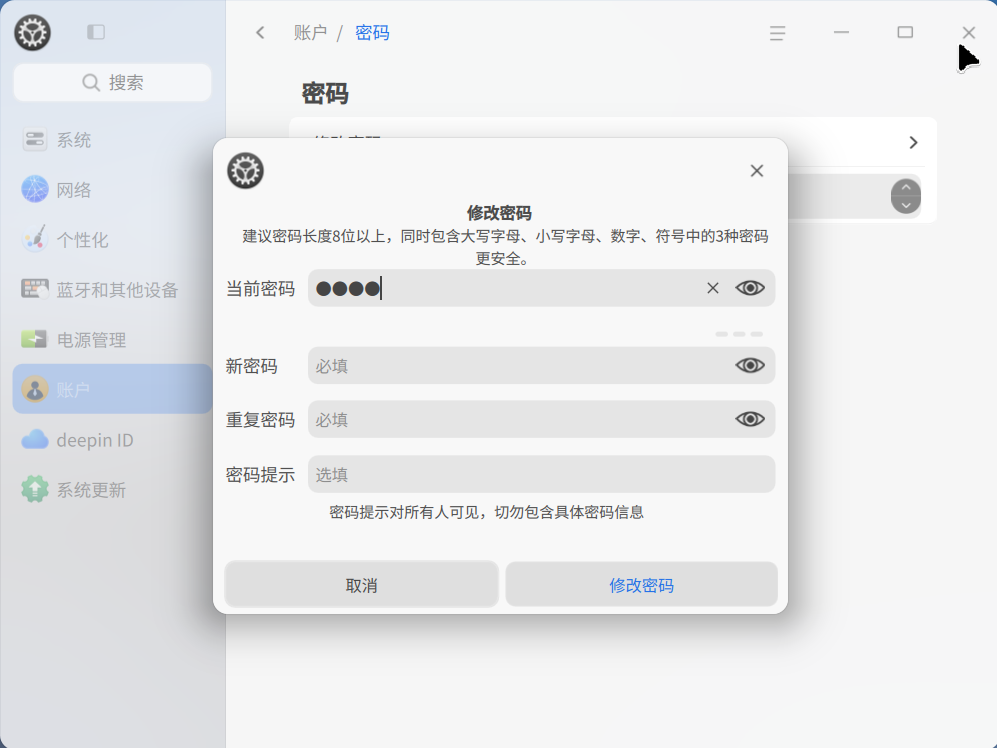997x748 pixels.
Task: Open the hamburger menu at top right
Action: pyautogui.click(x=777, y=32)
